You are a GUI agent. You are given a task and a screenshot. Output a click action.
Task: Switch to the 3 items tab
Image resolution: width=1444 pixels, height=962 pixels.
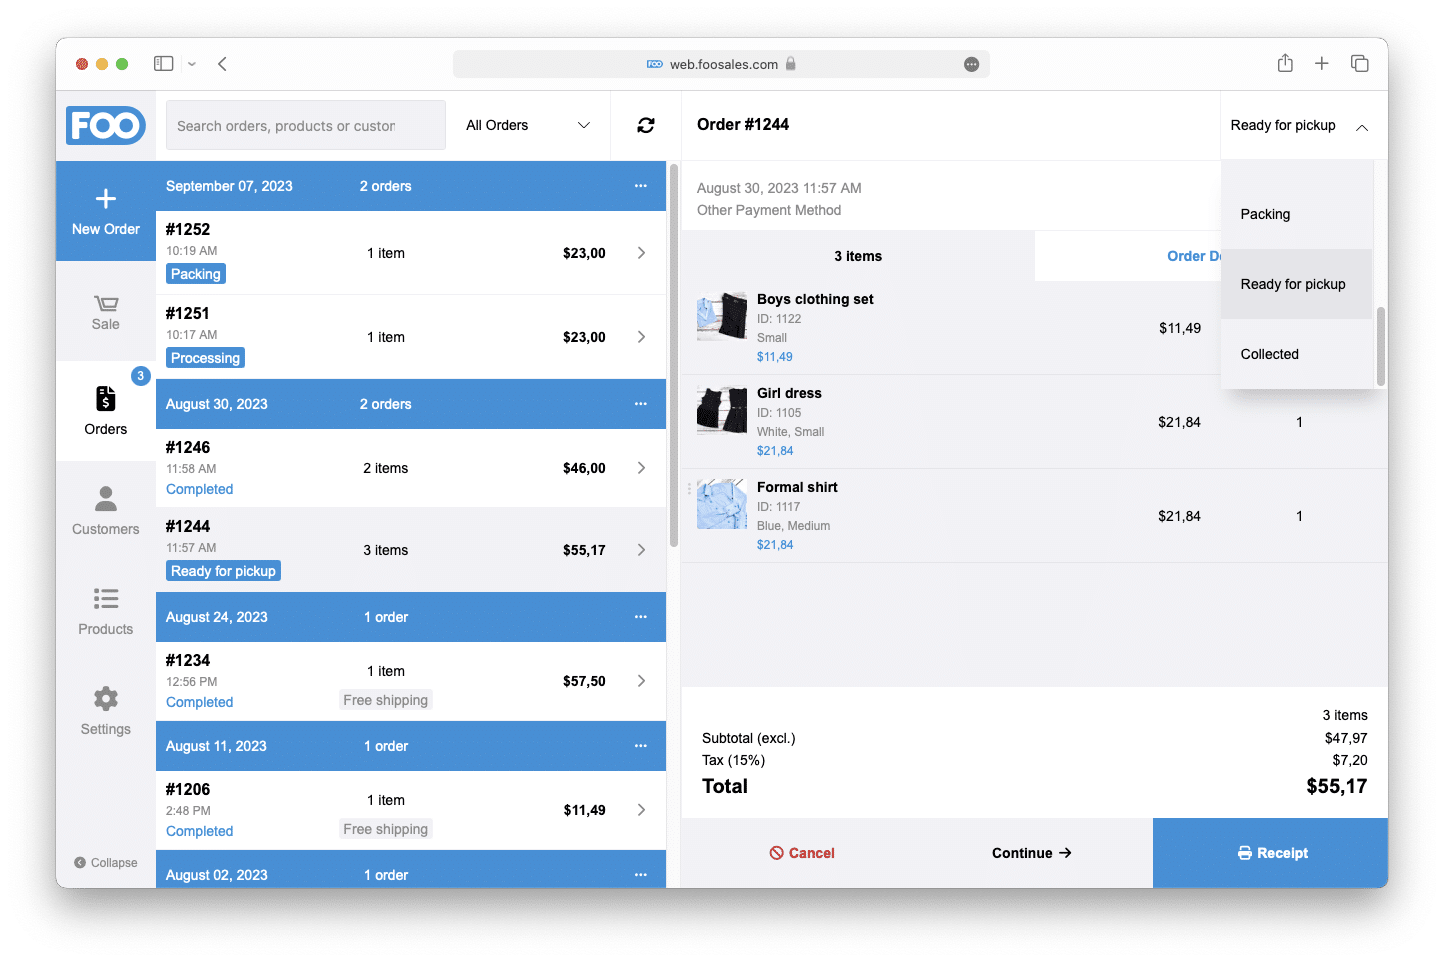point(858,256)
